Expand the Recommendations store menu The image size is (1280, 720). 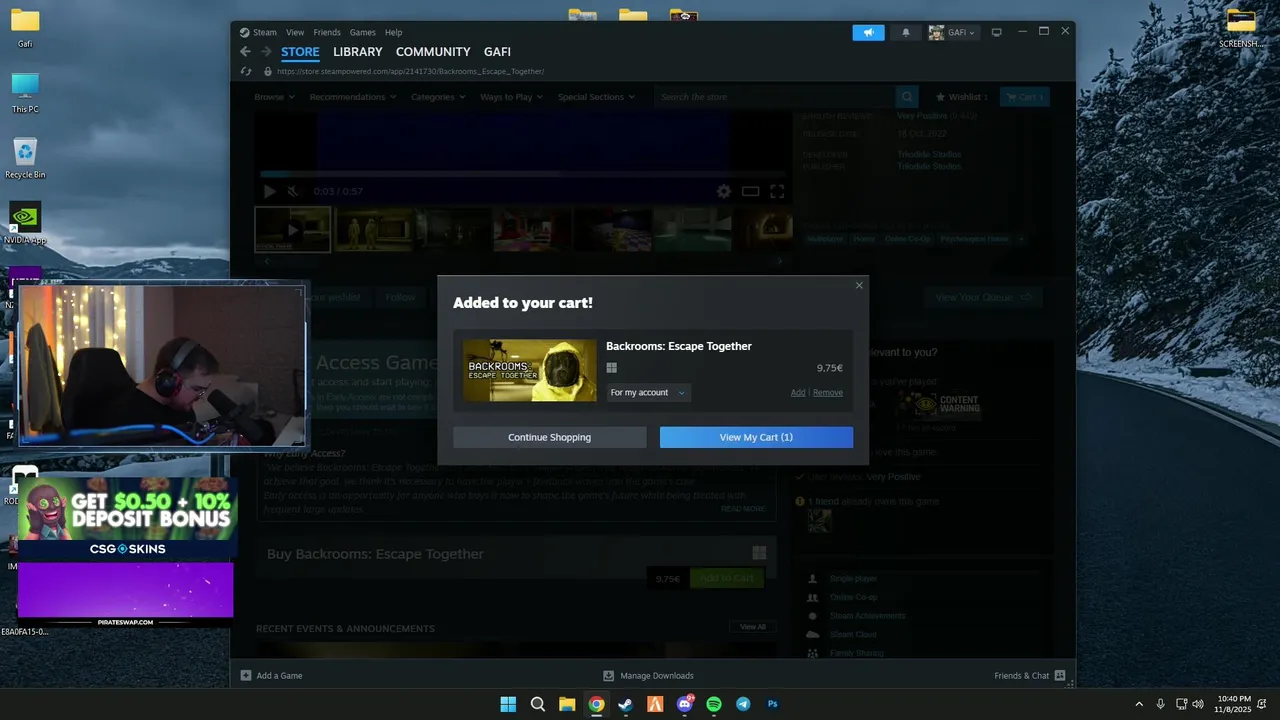tap(352, 97)
